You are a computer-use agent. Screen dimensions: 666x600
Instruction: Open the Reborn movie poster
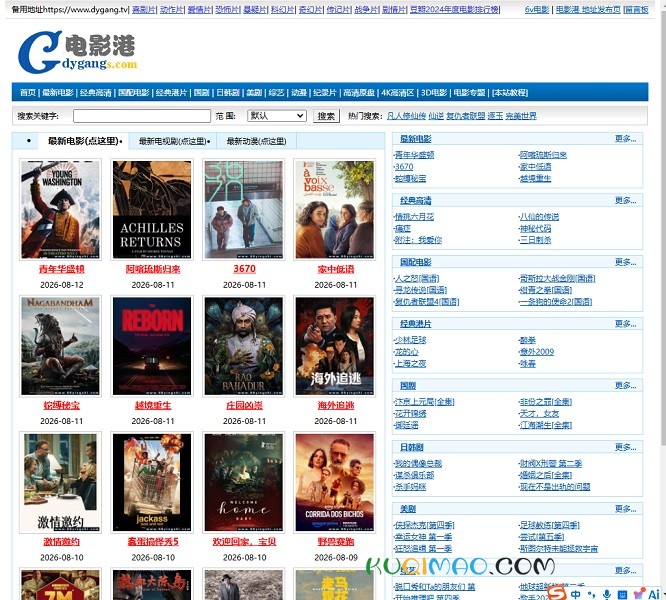[x=152, y=346]
